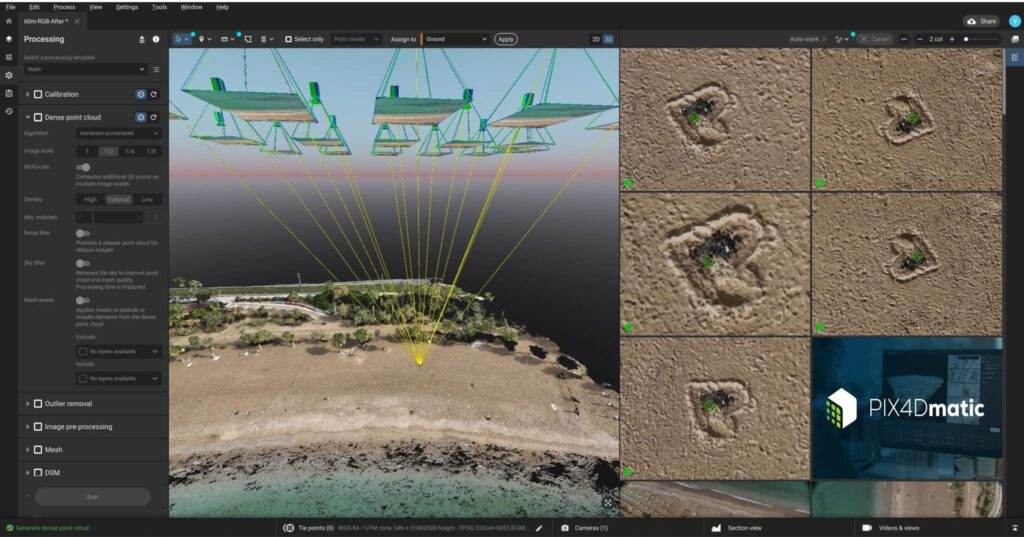Image resolution: width=1024 pixels, height=537 pixels.
Task: Click the thumbnail size slider handle
Action: (966, 39)
